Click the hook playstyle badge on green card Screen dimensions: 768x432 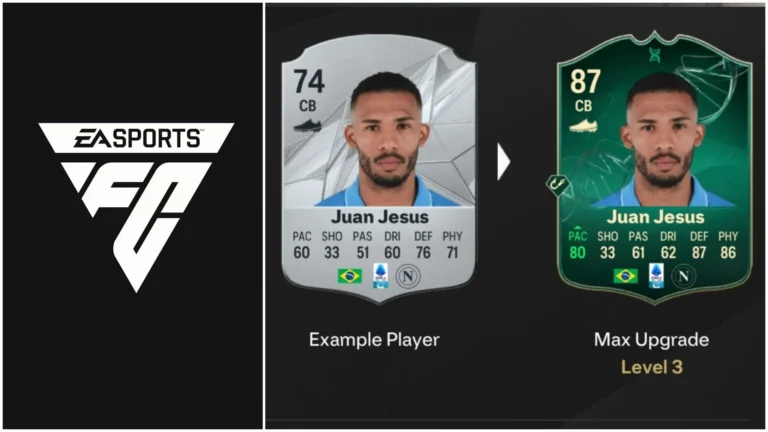click(x=557, y=185)
